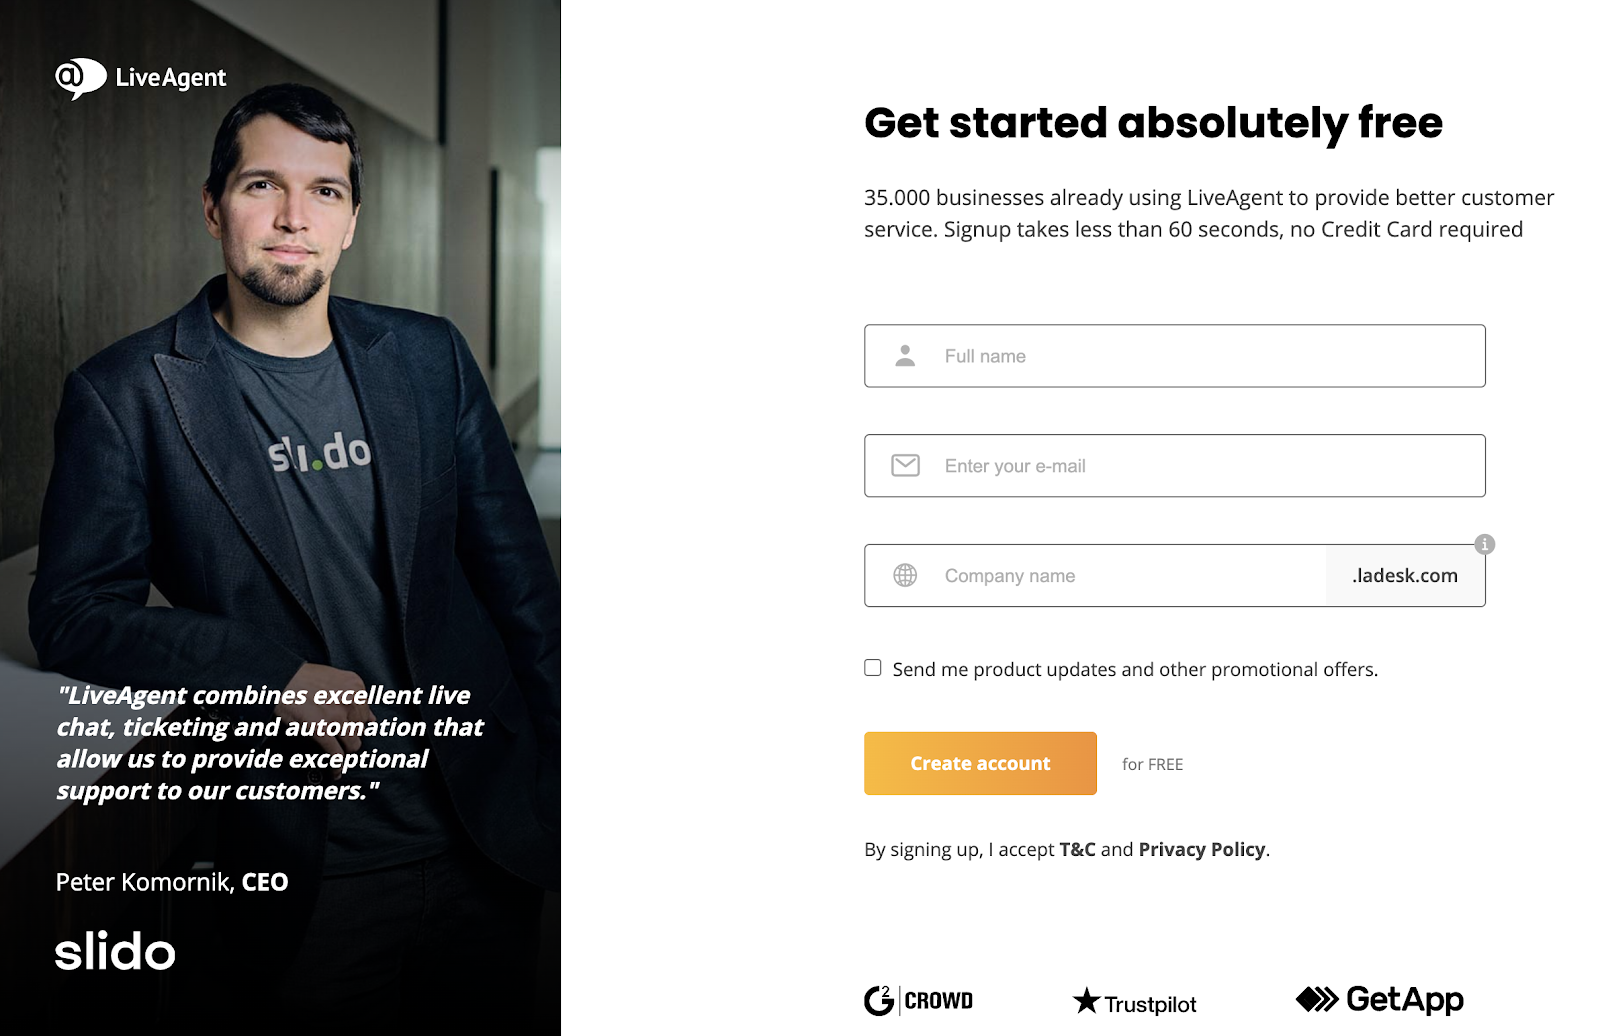Click the person icon in Full name field
Viewport: 1600px width, 1036px height.
(x=905, y=356)
